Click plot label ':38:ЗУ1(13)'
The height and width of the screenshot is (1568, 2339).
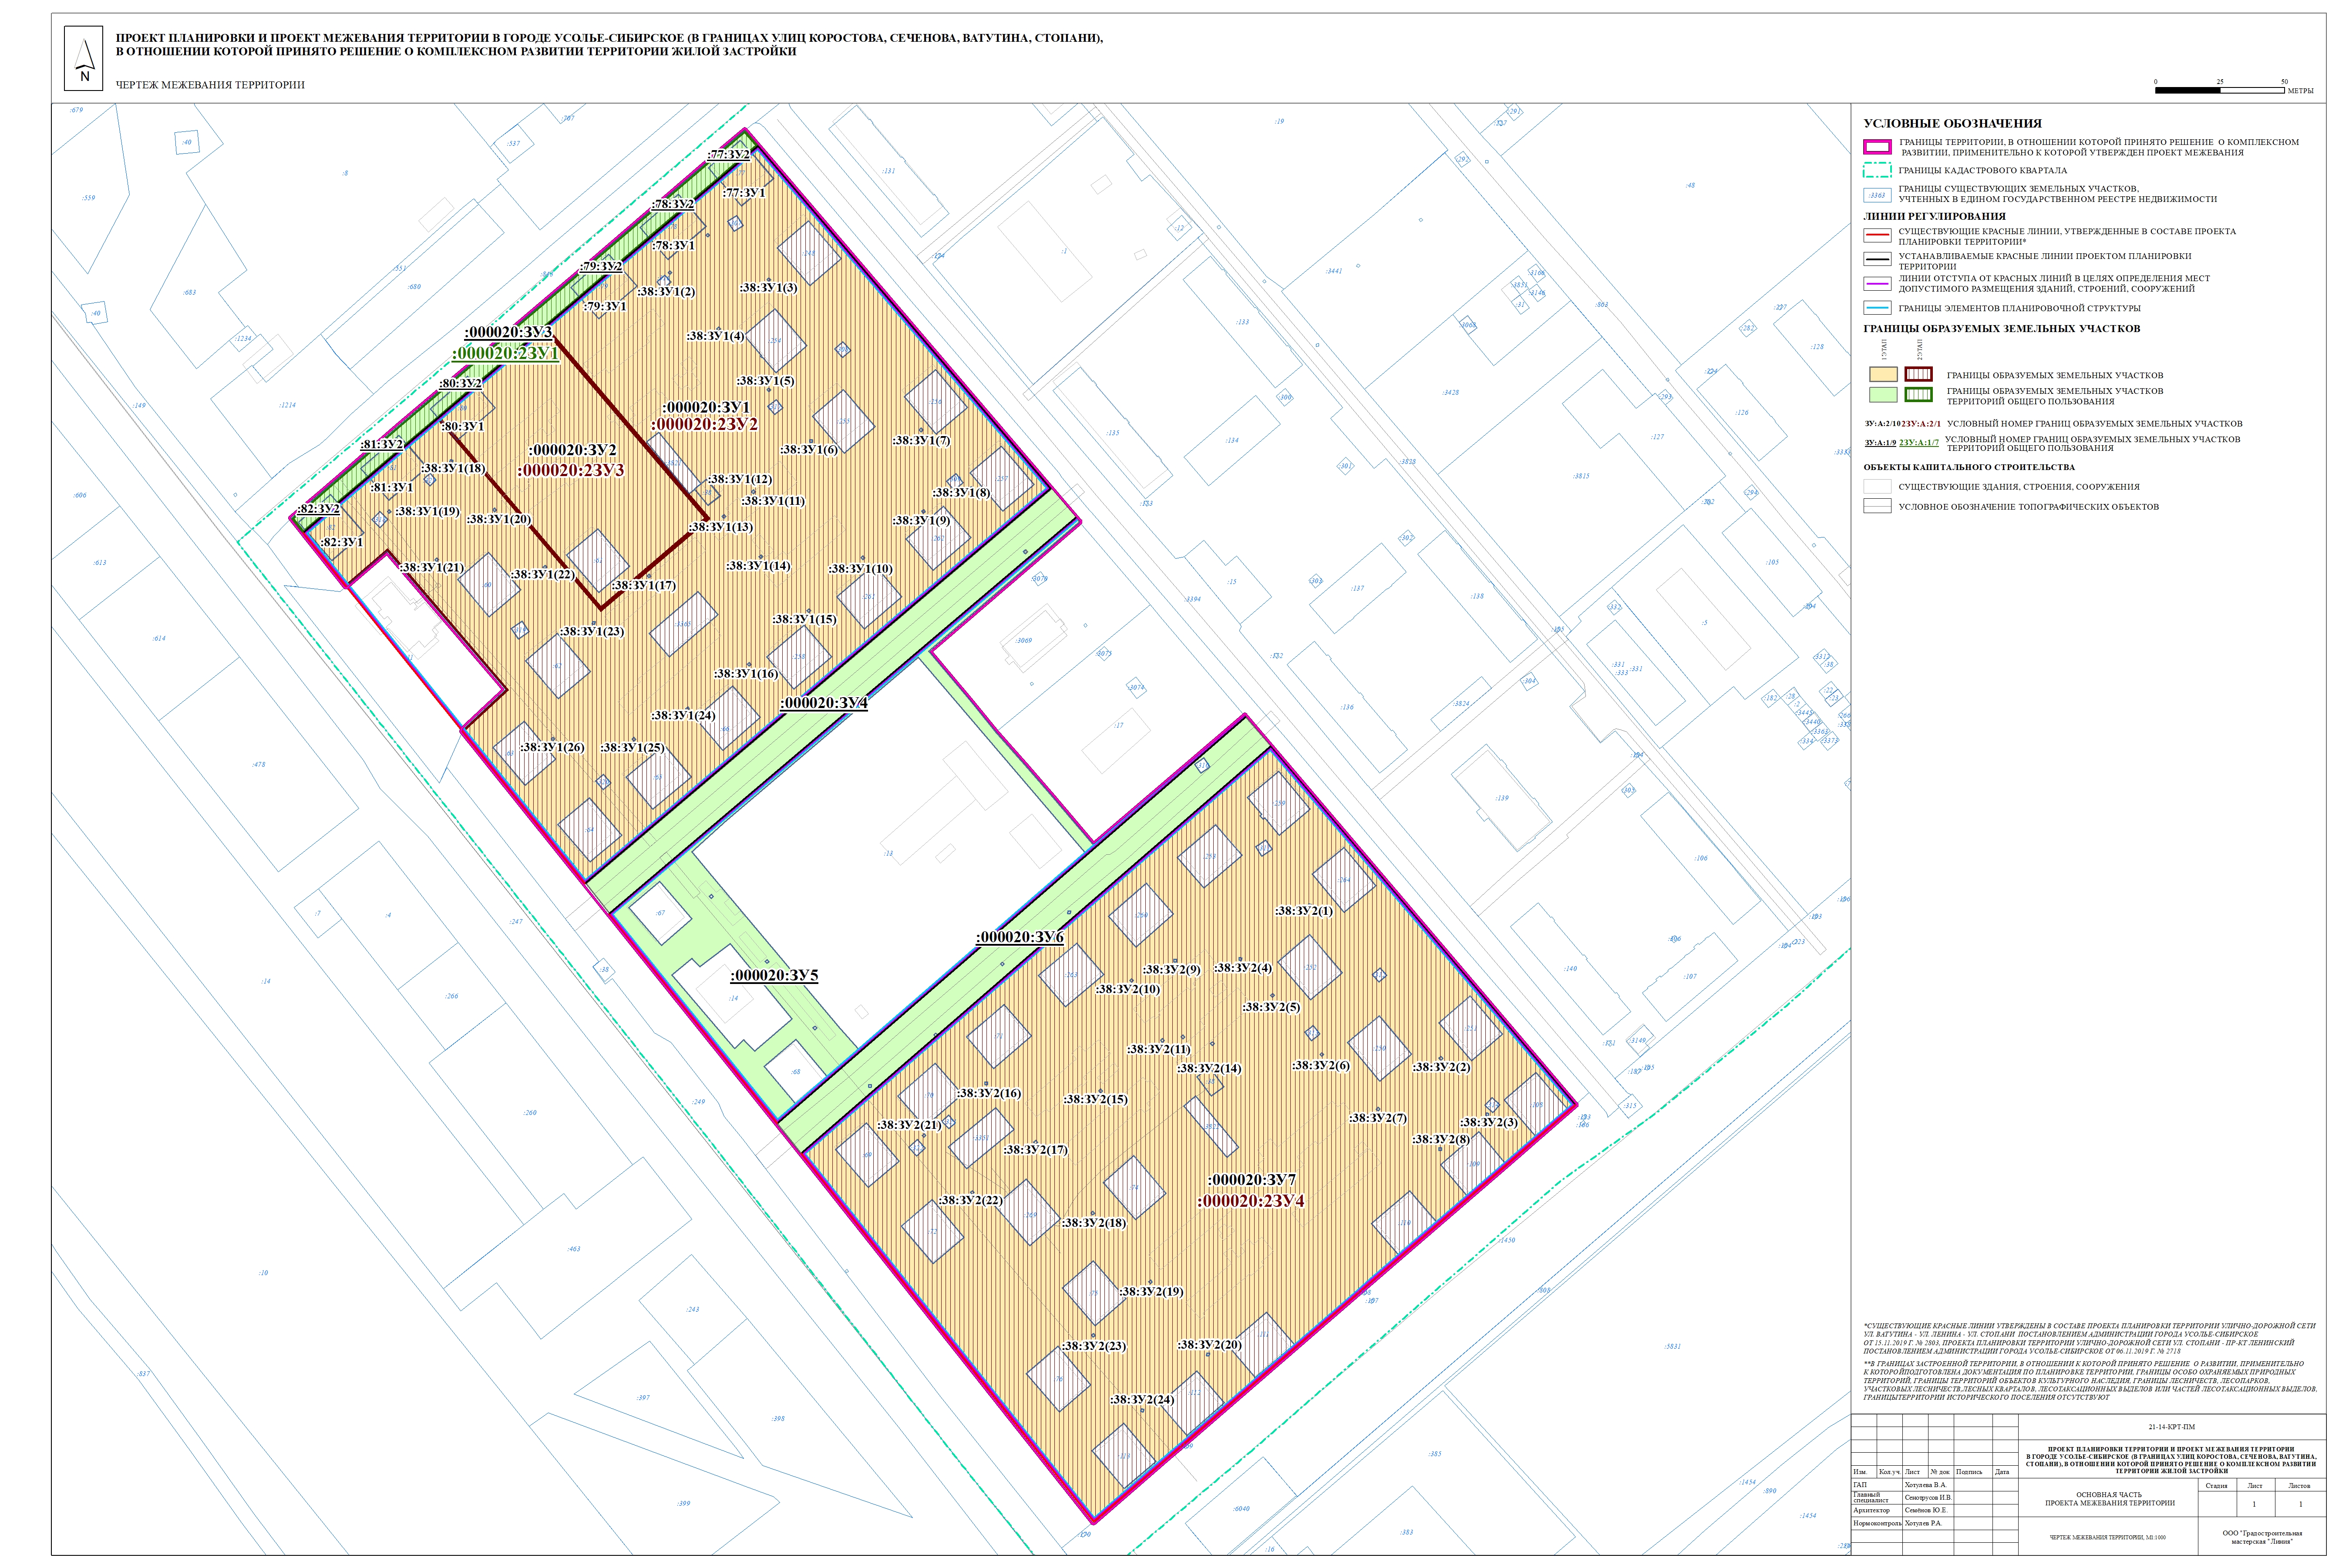coord(721,527)
